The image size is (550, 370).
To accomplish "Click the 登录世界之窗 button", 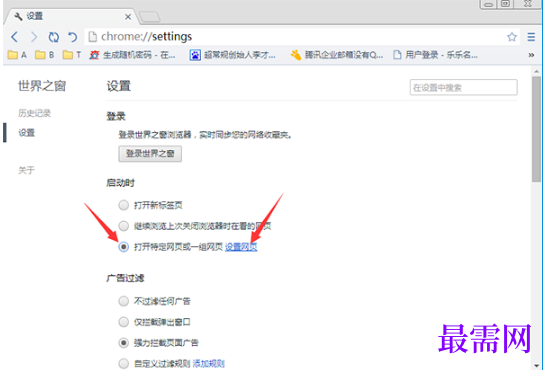I will click(150, 154).
